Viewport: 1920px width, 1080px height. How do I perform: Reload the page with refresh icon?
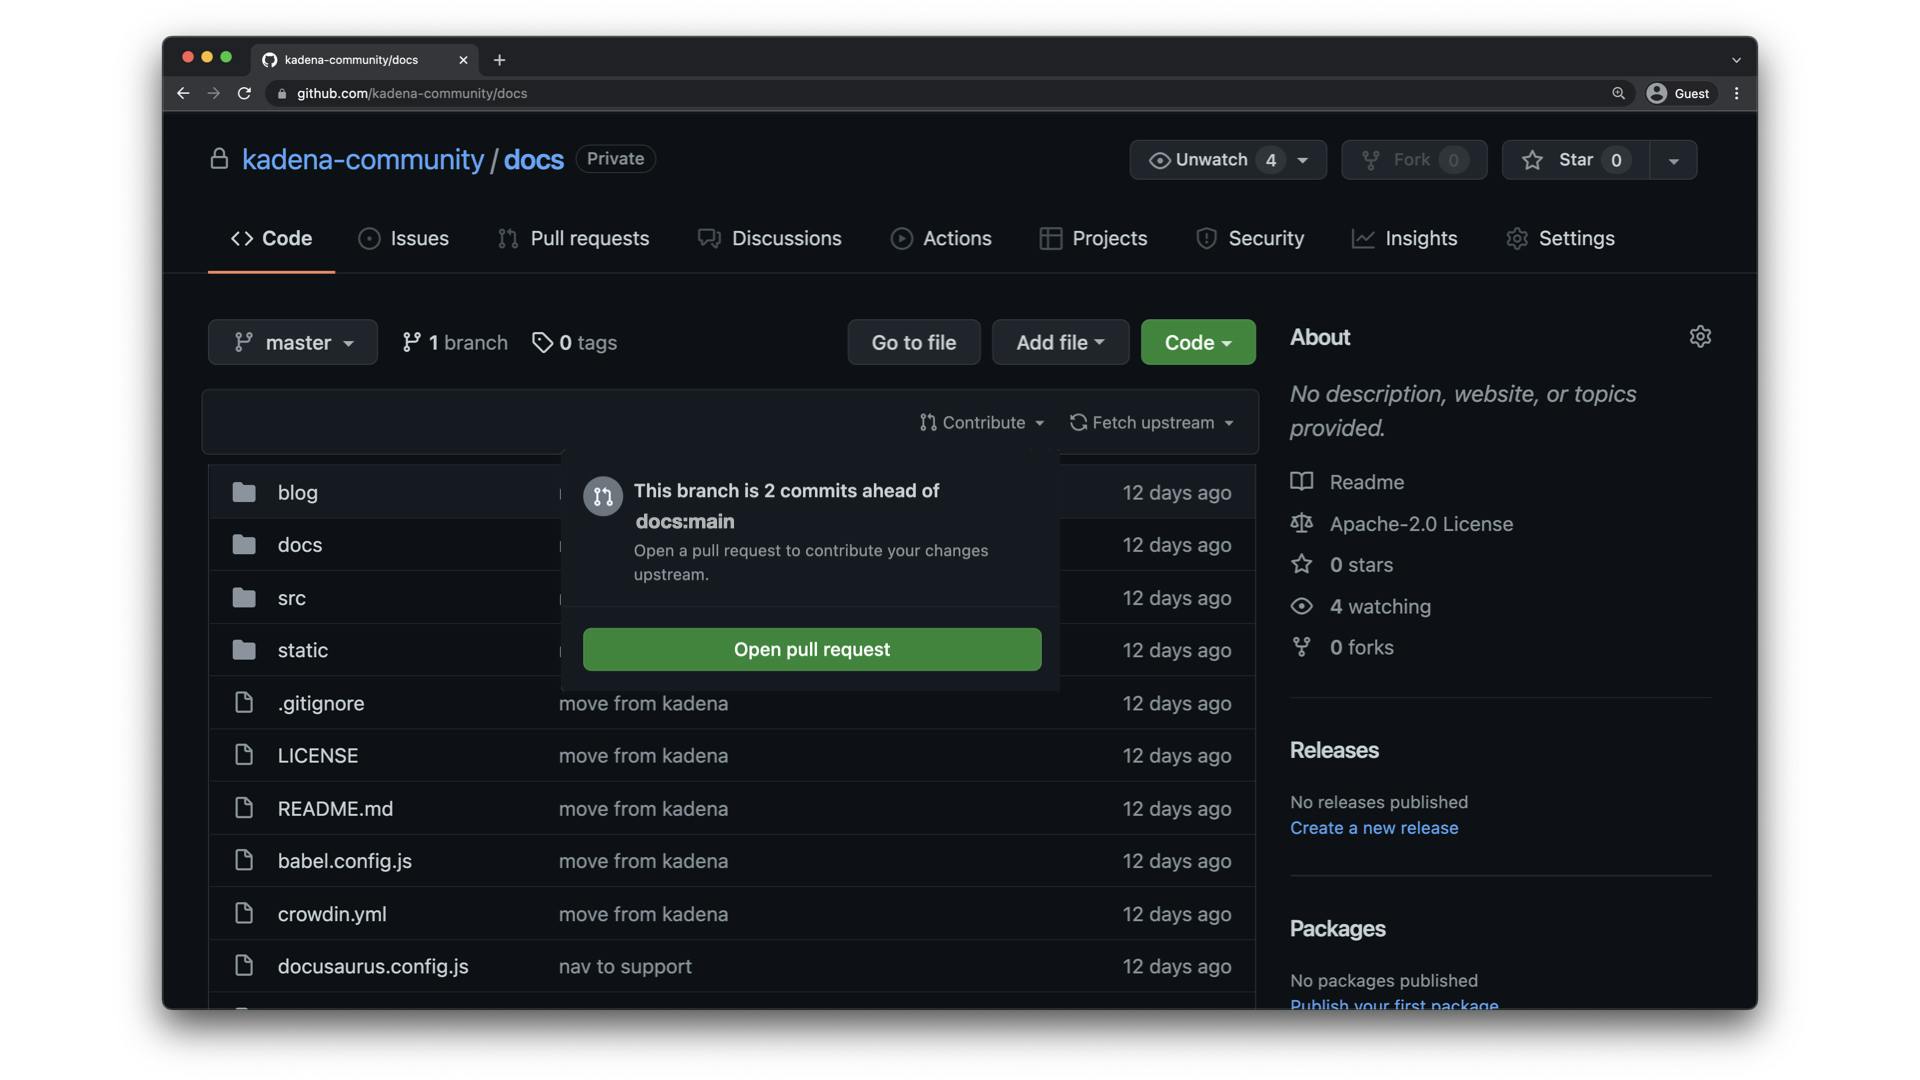244,93
